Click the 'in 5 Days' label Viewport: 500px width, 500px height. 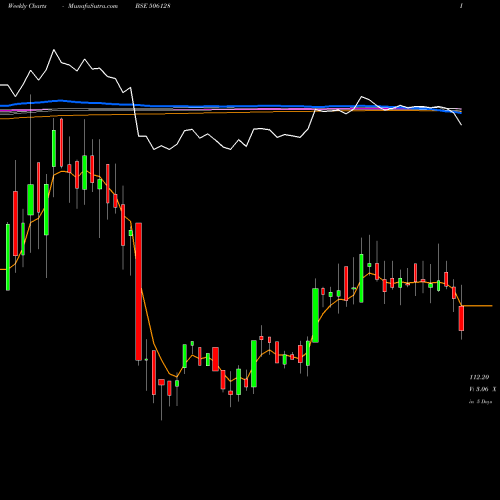tap(480, 402)
